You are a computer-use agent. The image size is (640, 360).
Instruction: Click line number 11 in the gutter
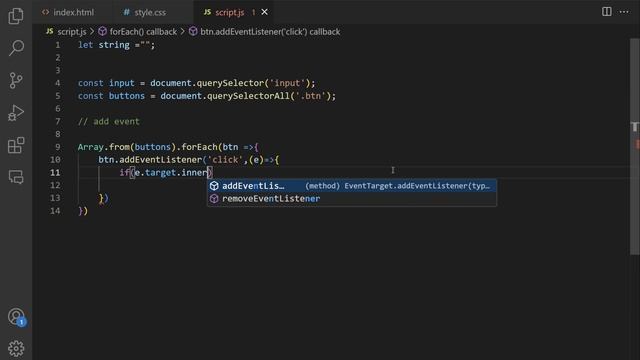pos(55,173)
